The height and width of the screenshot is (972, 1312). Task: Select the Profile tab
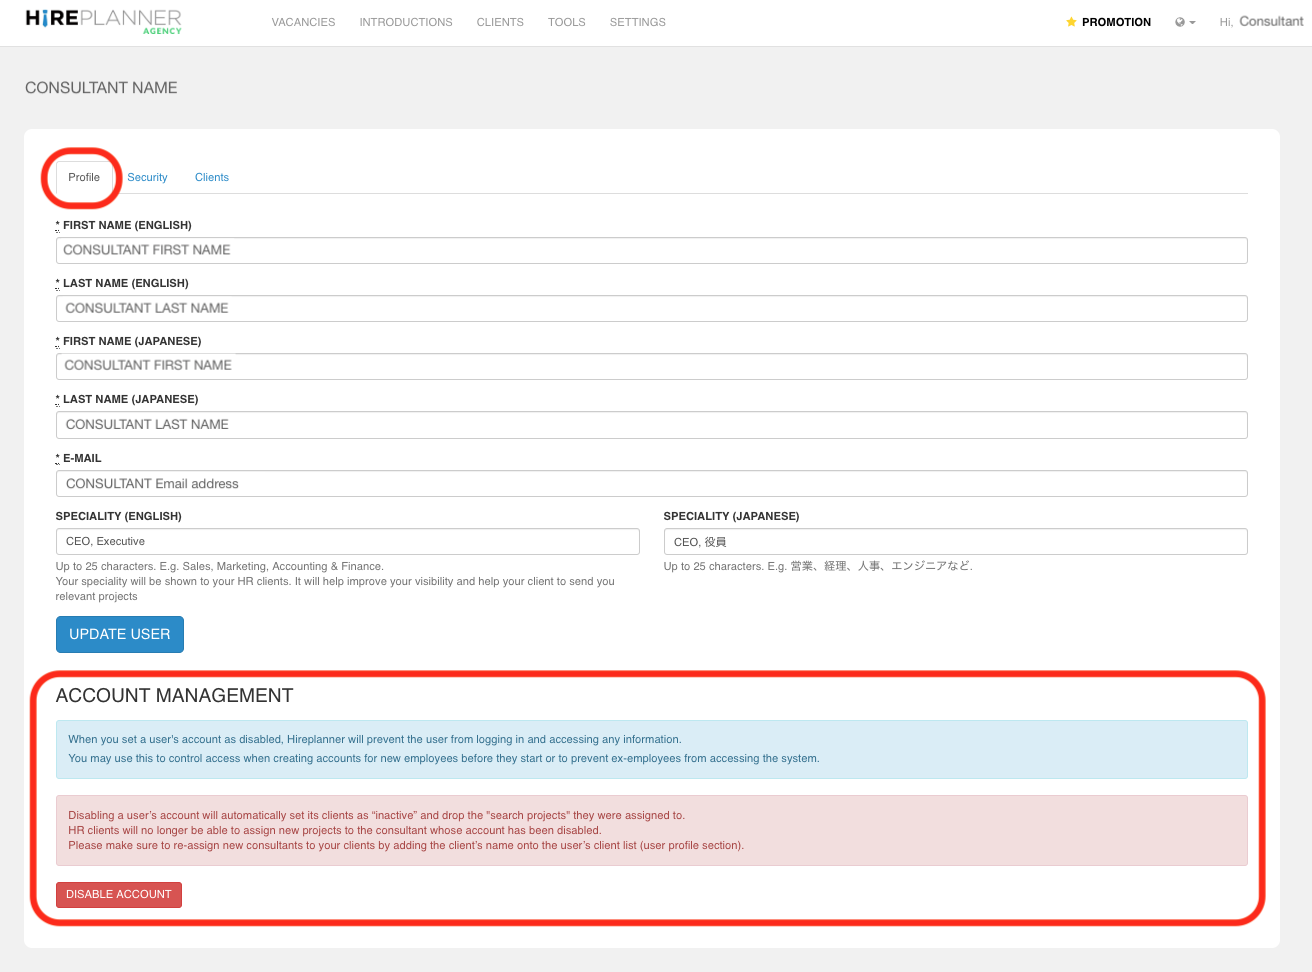[84, 177]
